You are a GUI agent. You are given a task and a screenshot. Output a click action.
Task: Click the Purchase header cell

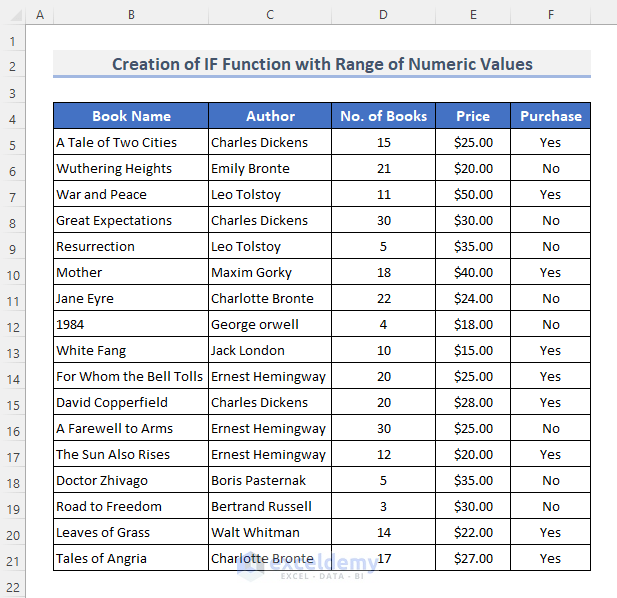click(x=550, y=116)
